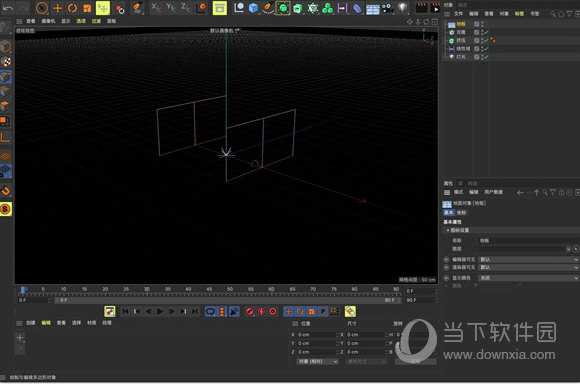Toggle the green enable checkmark on 灯光

tap(486, 57)
